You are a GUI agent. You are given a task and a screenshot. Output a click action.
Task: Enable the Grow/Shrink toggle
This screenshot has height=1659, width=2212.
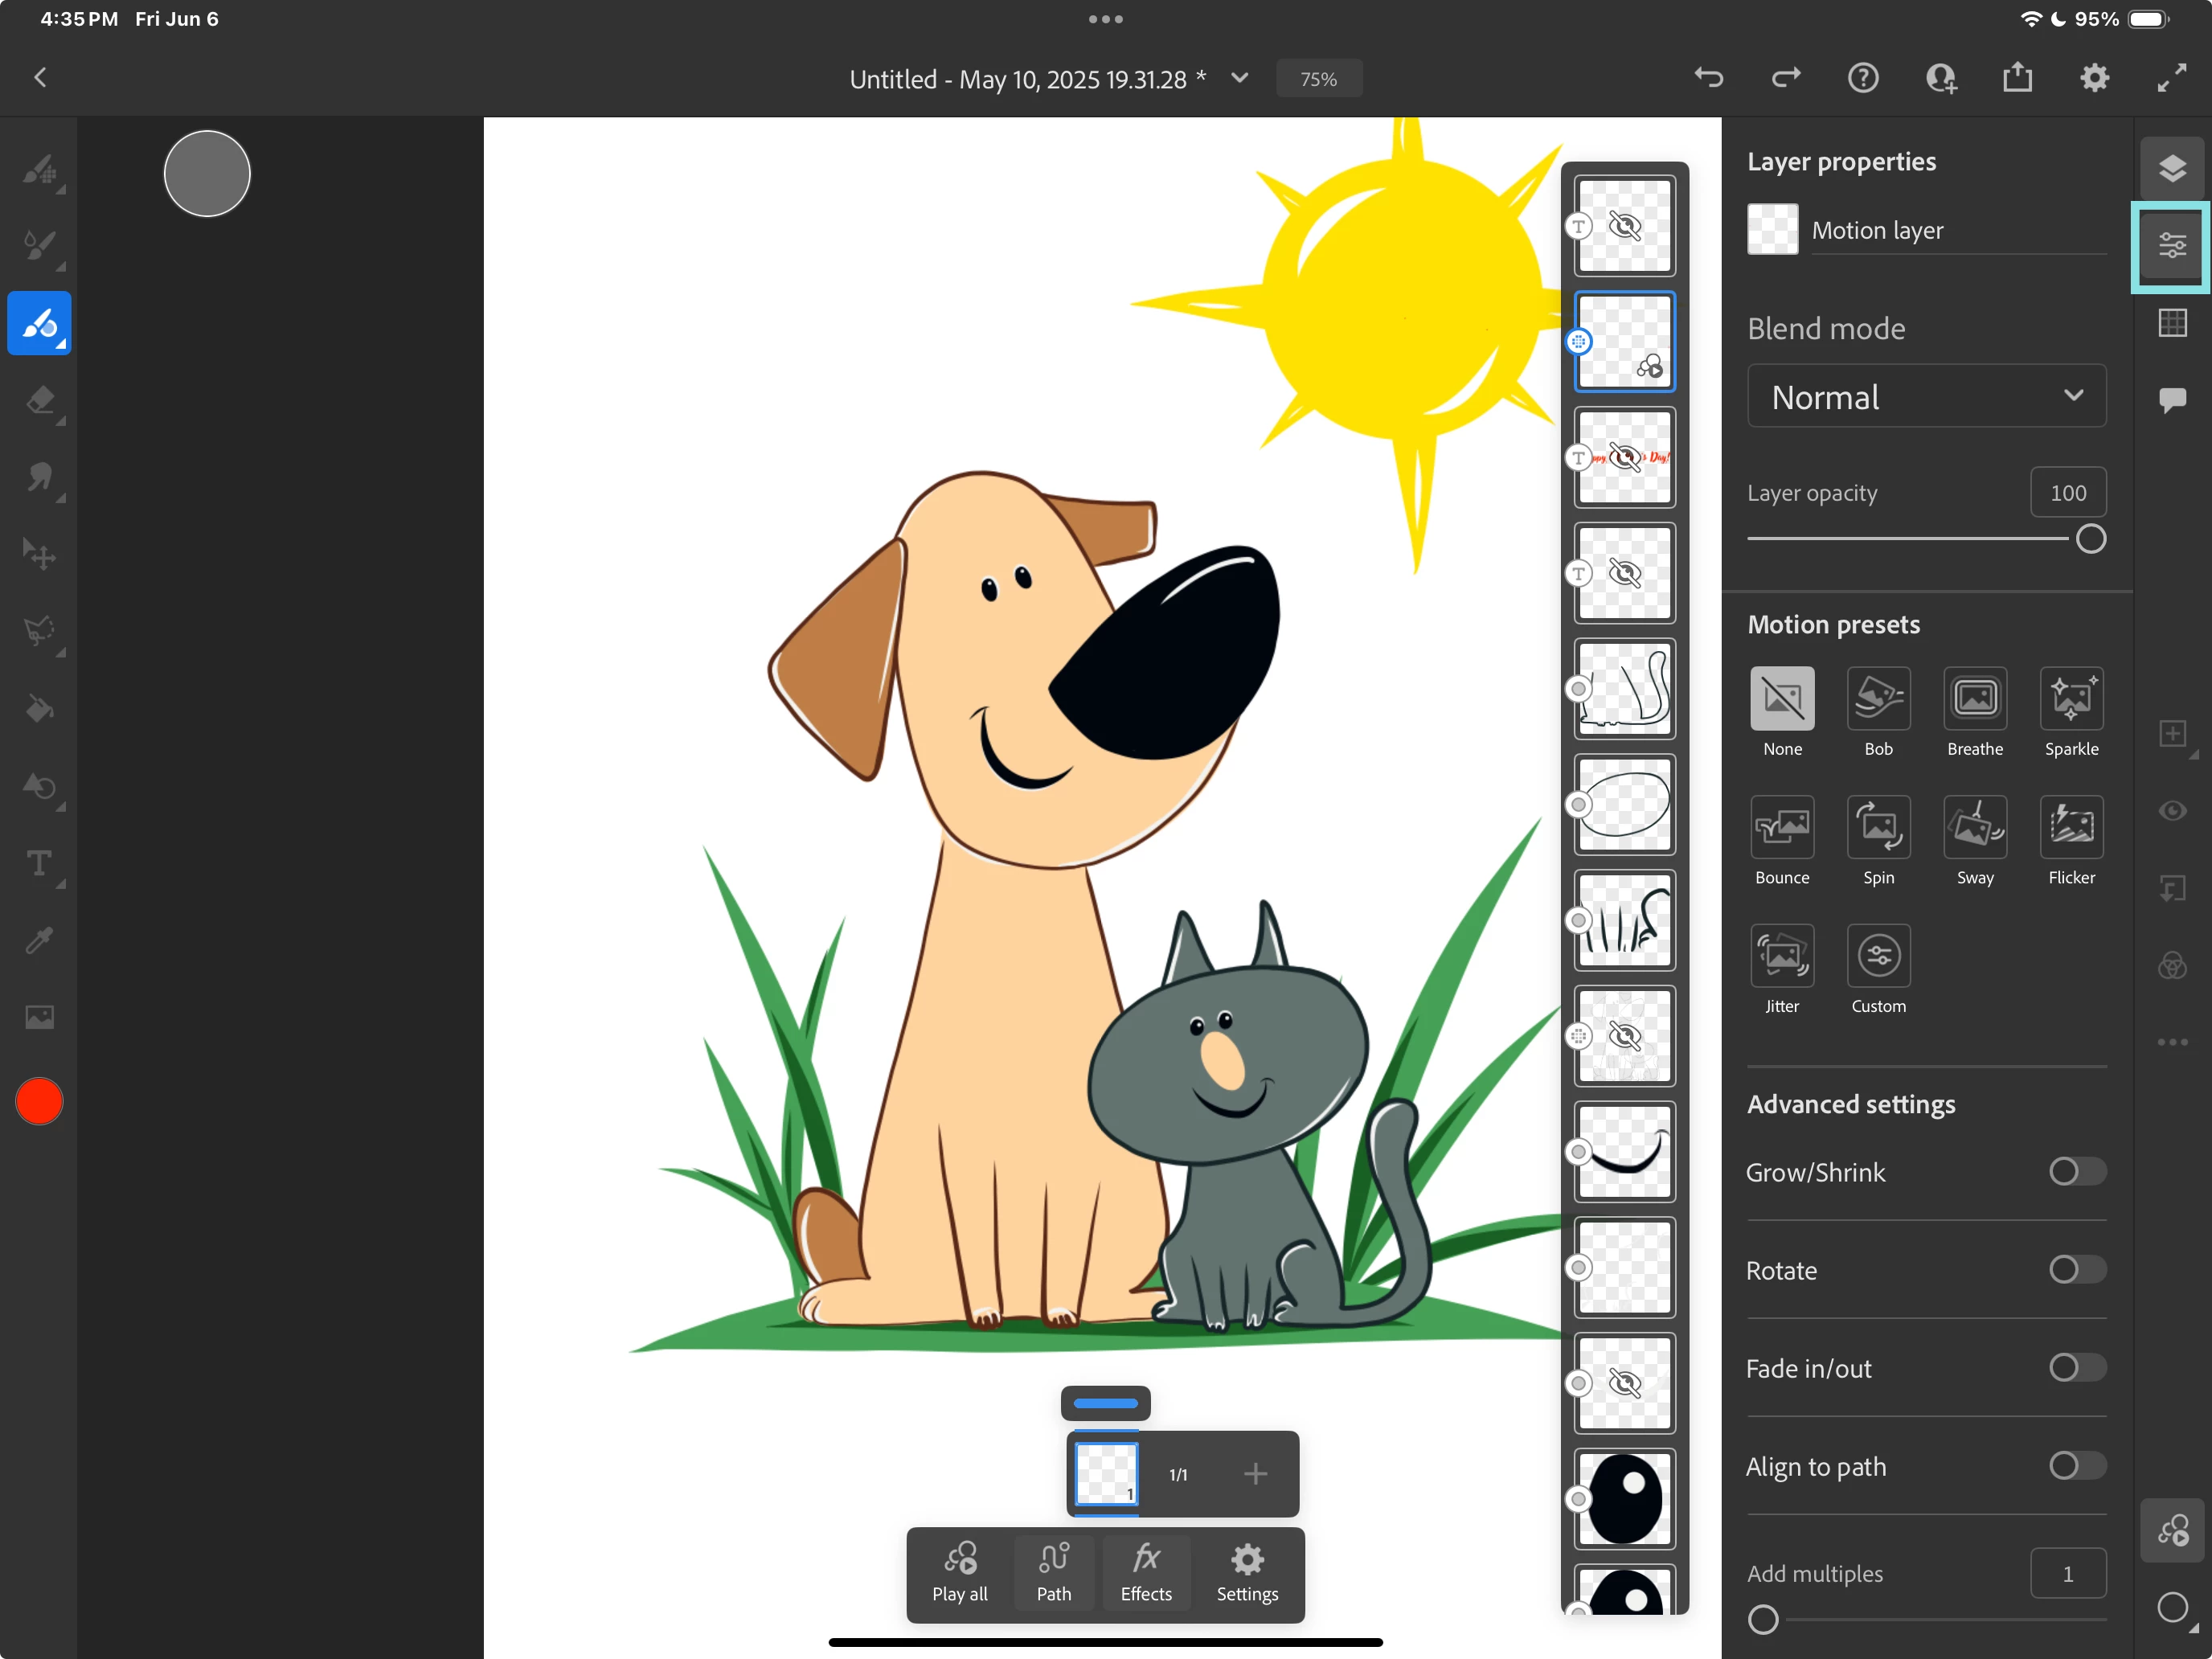point(2076,1171)
